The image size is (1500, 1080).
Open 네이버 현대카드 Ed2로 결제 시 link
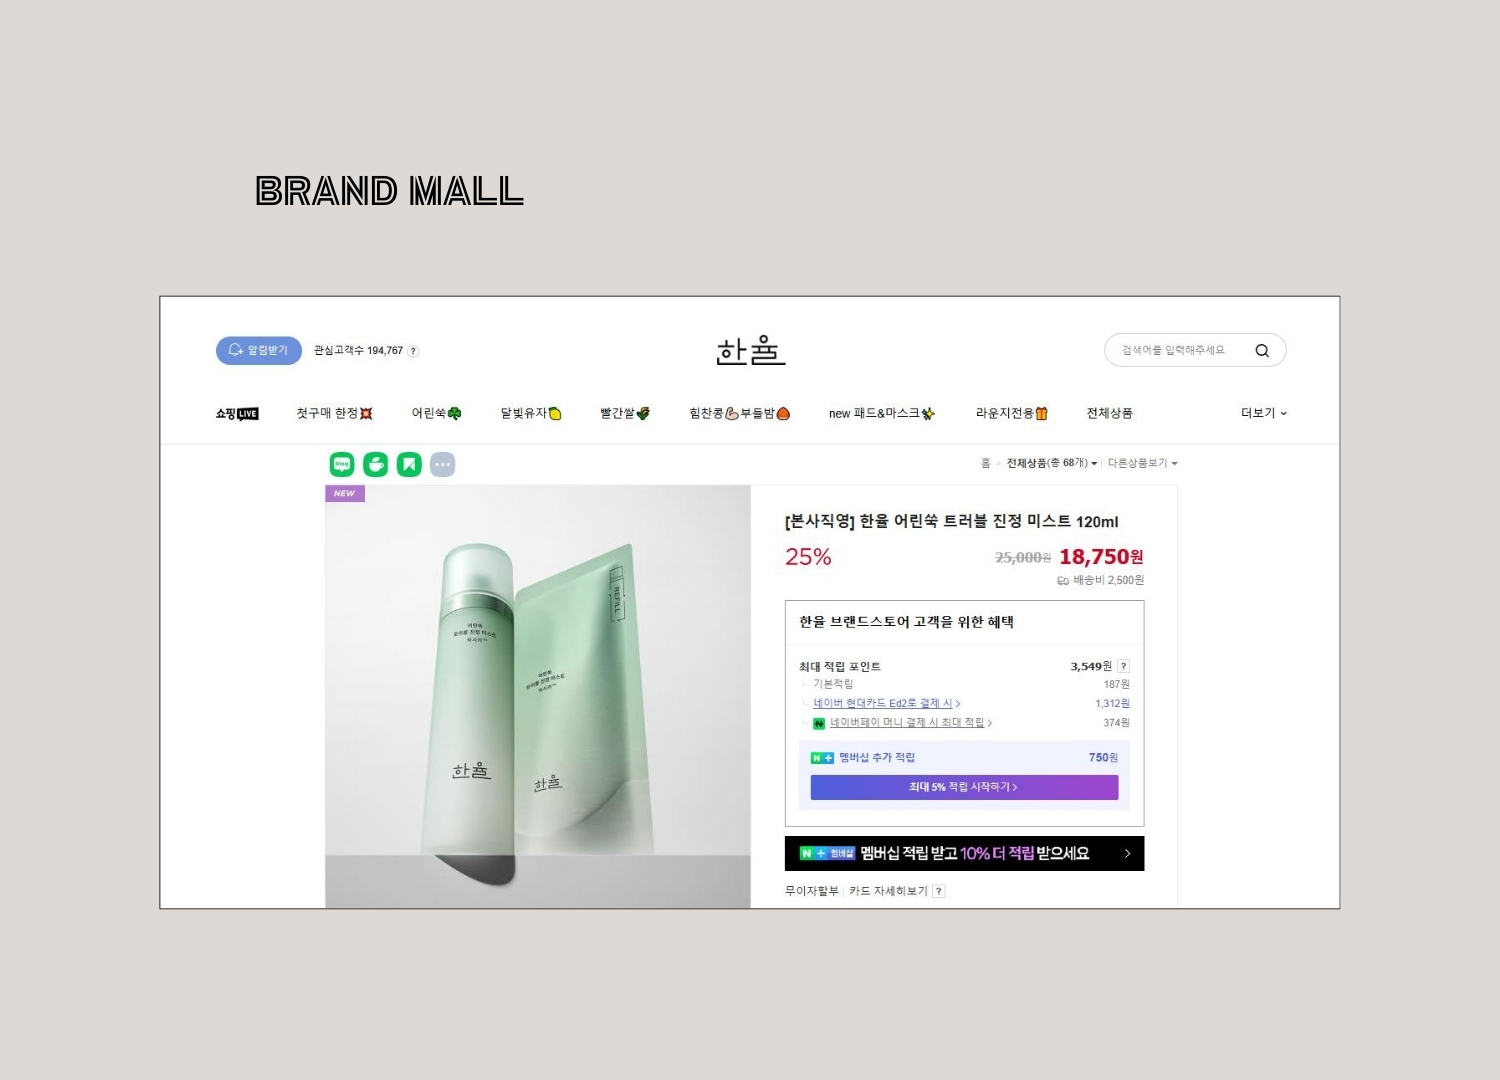(886, 704)
